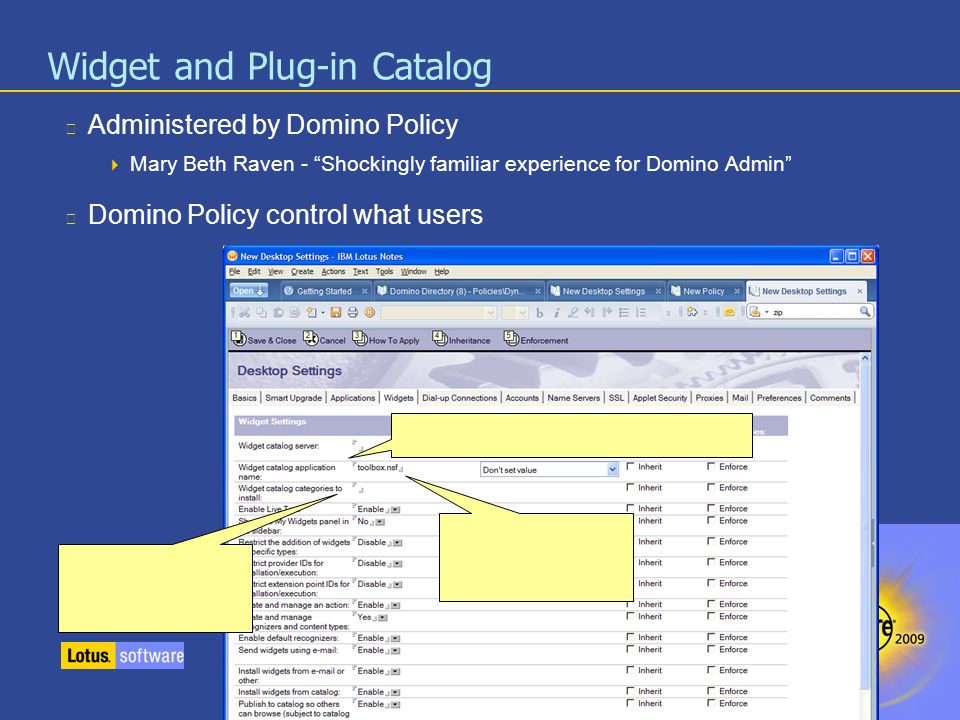Open Enable dropdown for Enable default recognizers

point(396,638)
